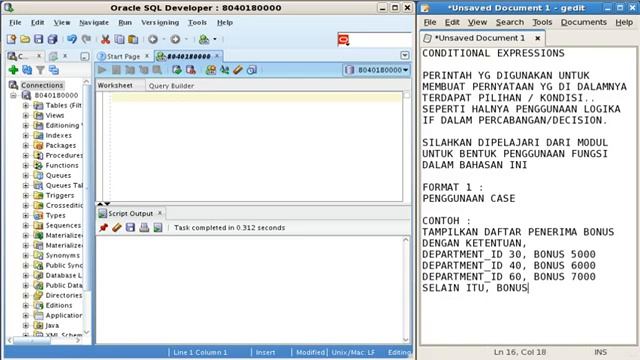Expand the Views node

(26, 116)
